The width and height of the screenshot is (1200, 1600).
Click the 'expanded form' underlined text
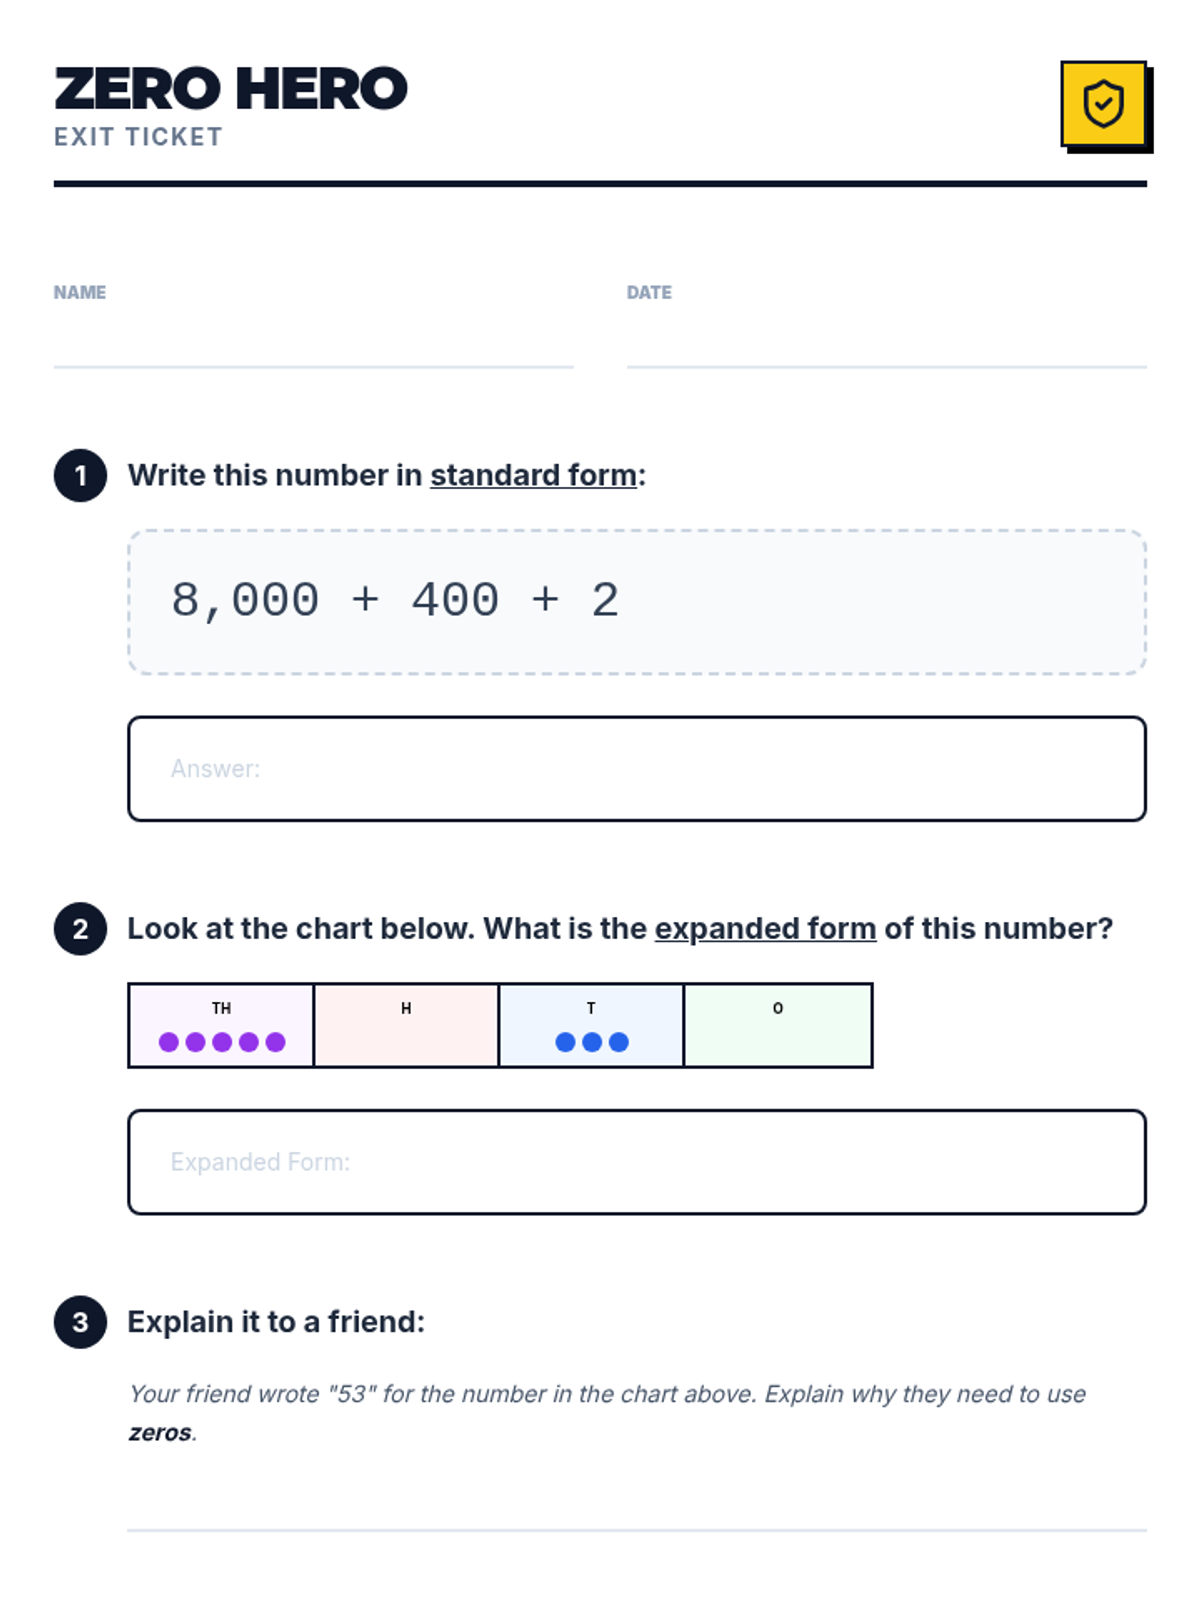765,929
